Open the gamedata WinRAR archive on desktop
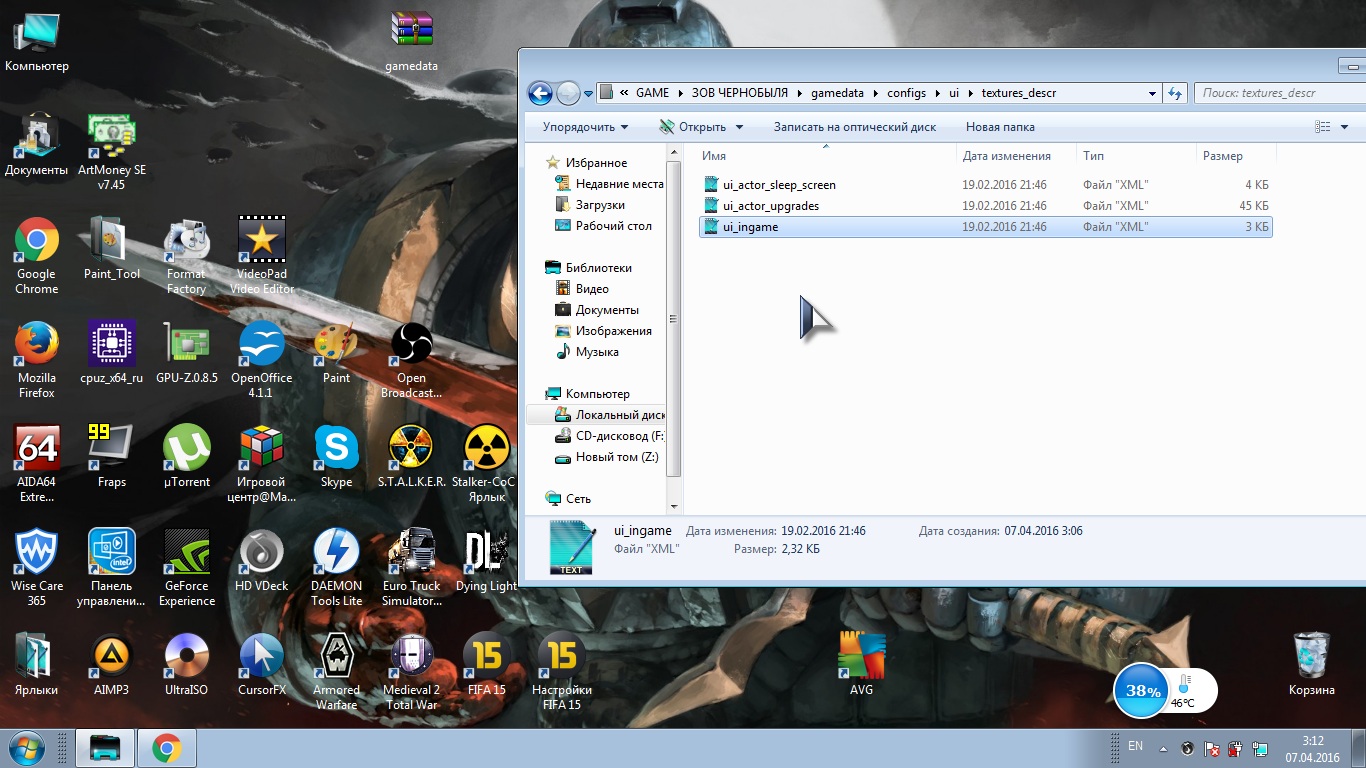1366x768 pixels. click(x=411, y=40)
